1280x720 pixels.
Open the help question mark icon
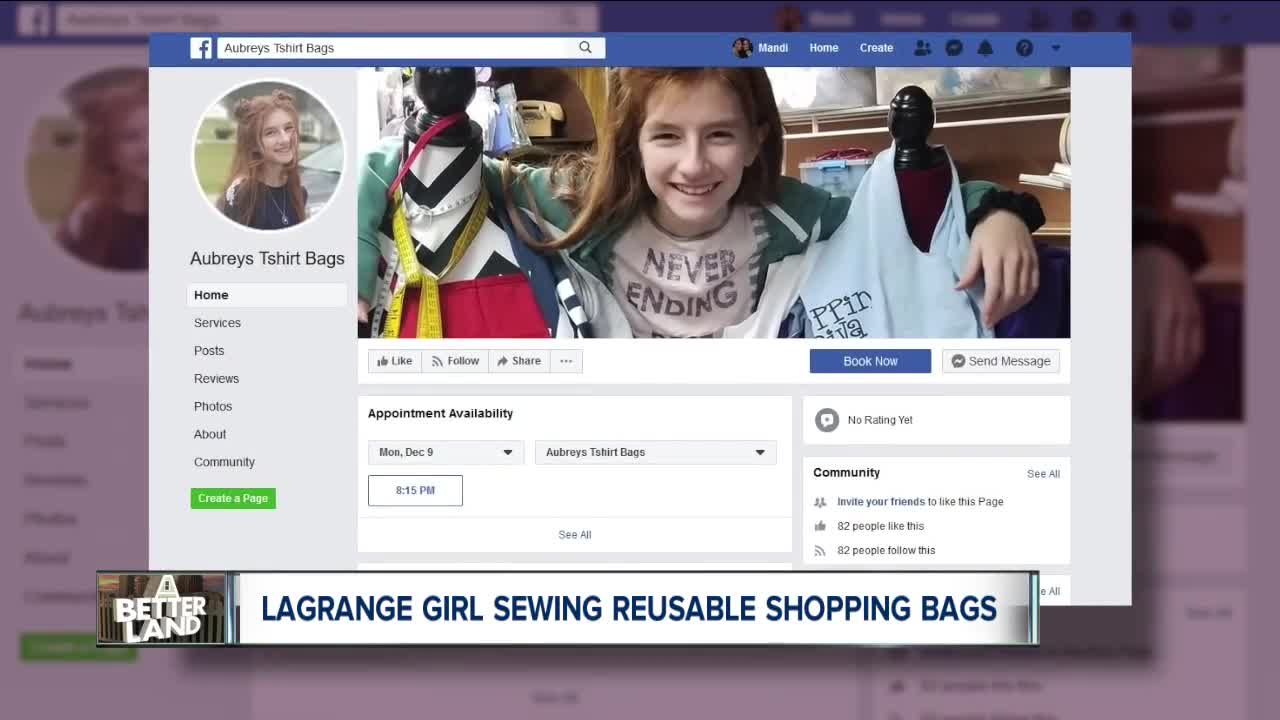1024,48
